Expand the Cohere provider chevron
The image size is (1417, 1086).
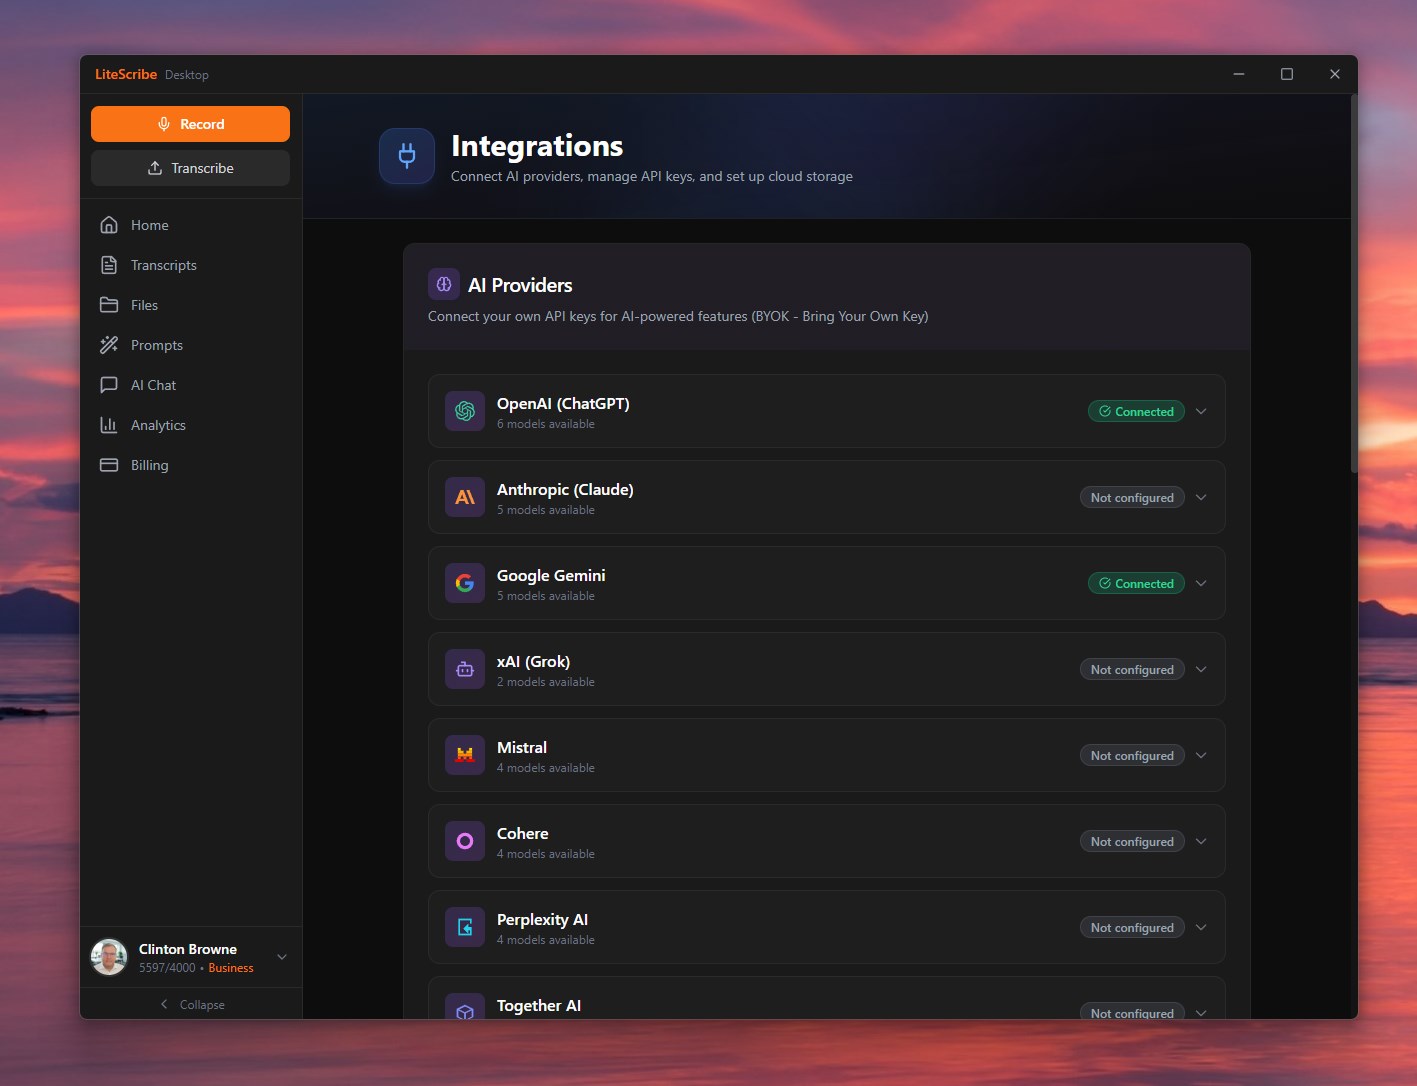tap(1201, 841)
